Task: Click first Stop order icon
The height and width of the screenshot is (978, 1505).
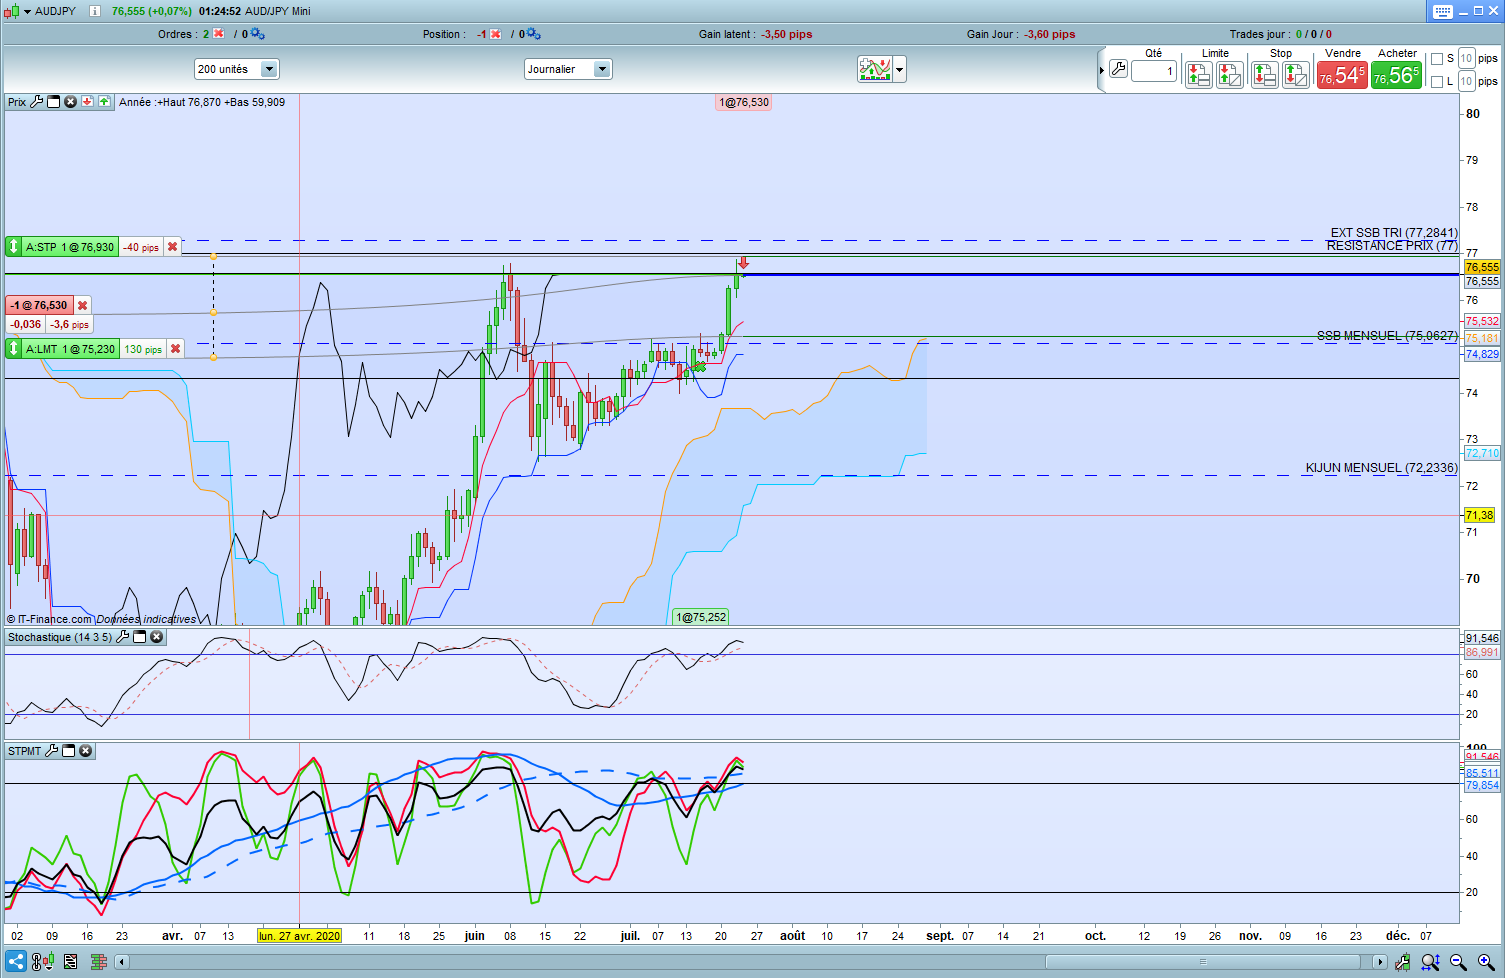Action: pos(1264,75)
